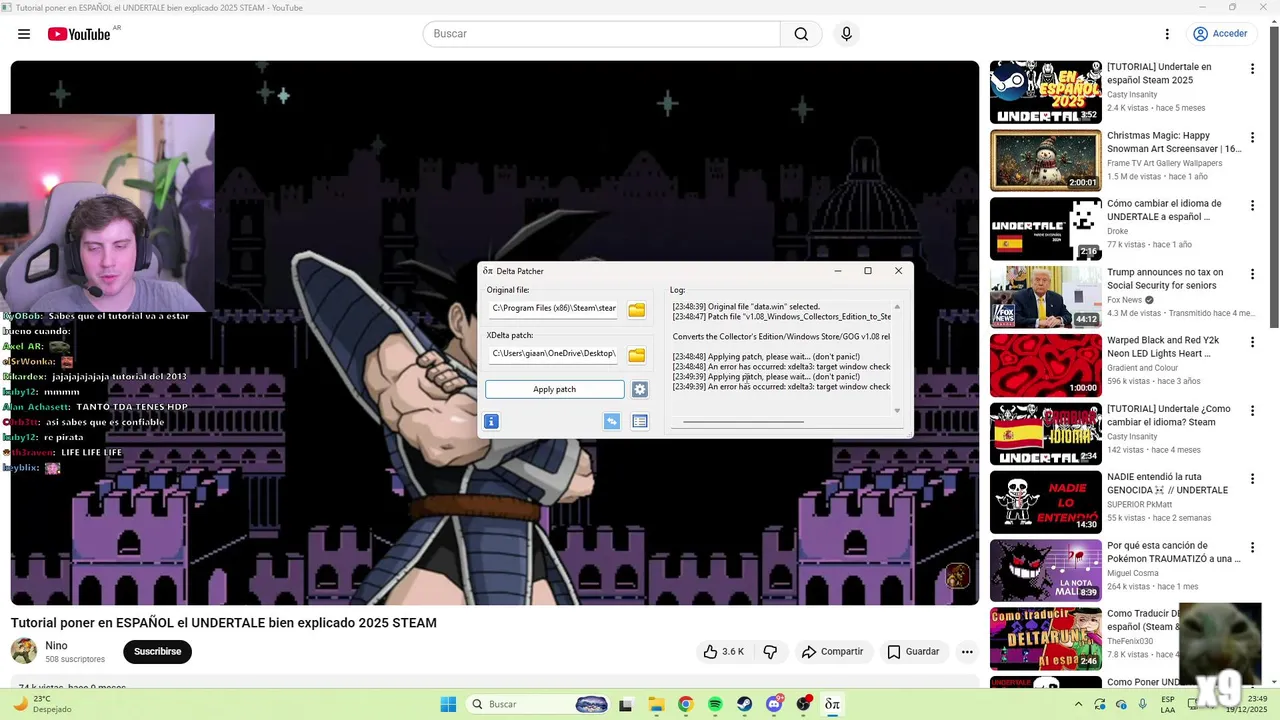The width and height of the screenshot is (1280, 720).
Task: Dislike the video with thumbs-down icon
Action: [x=770, y=652]
